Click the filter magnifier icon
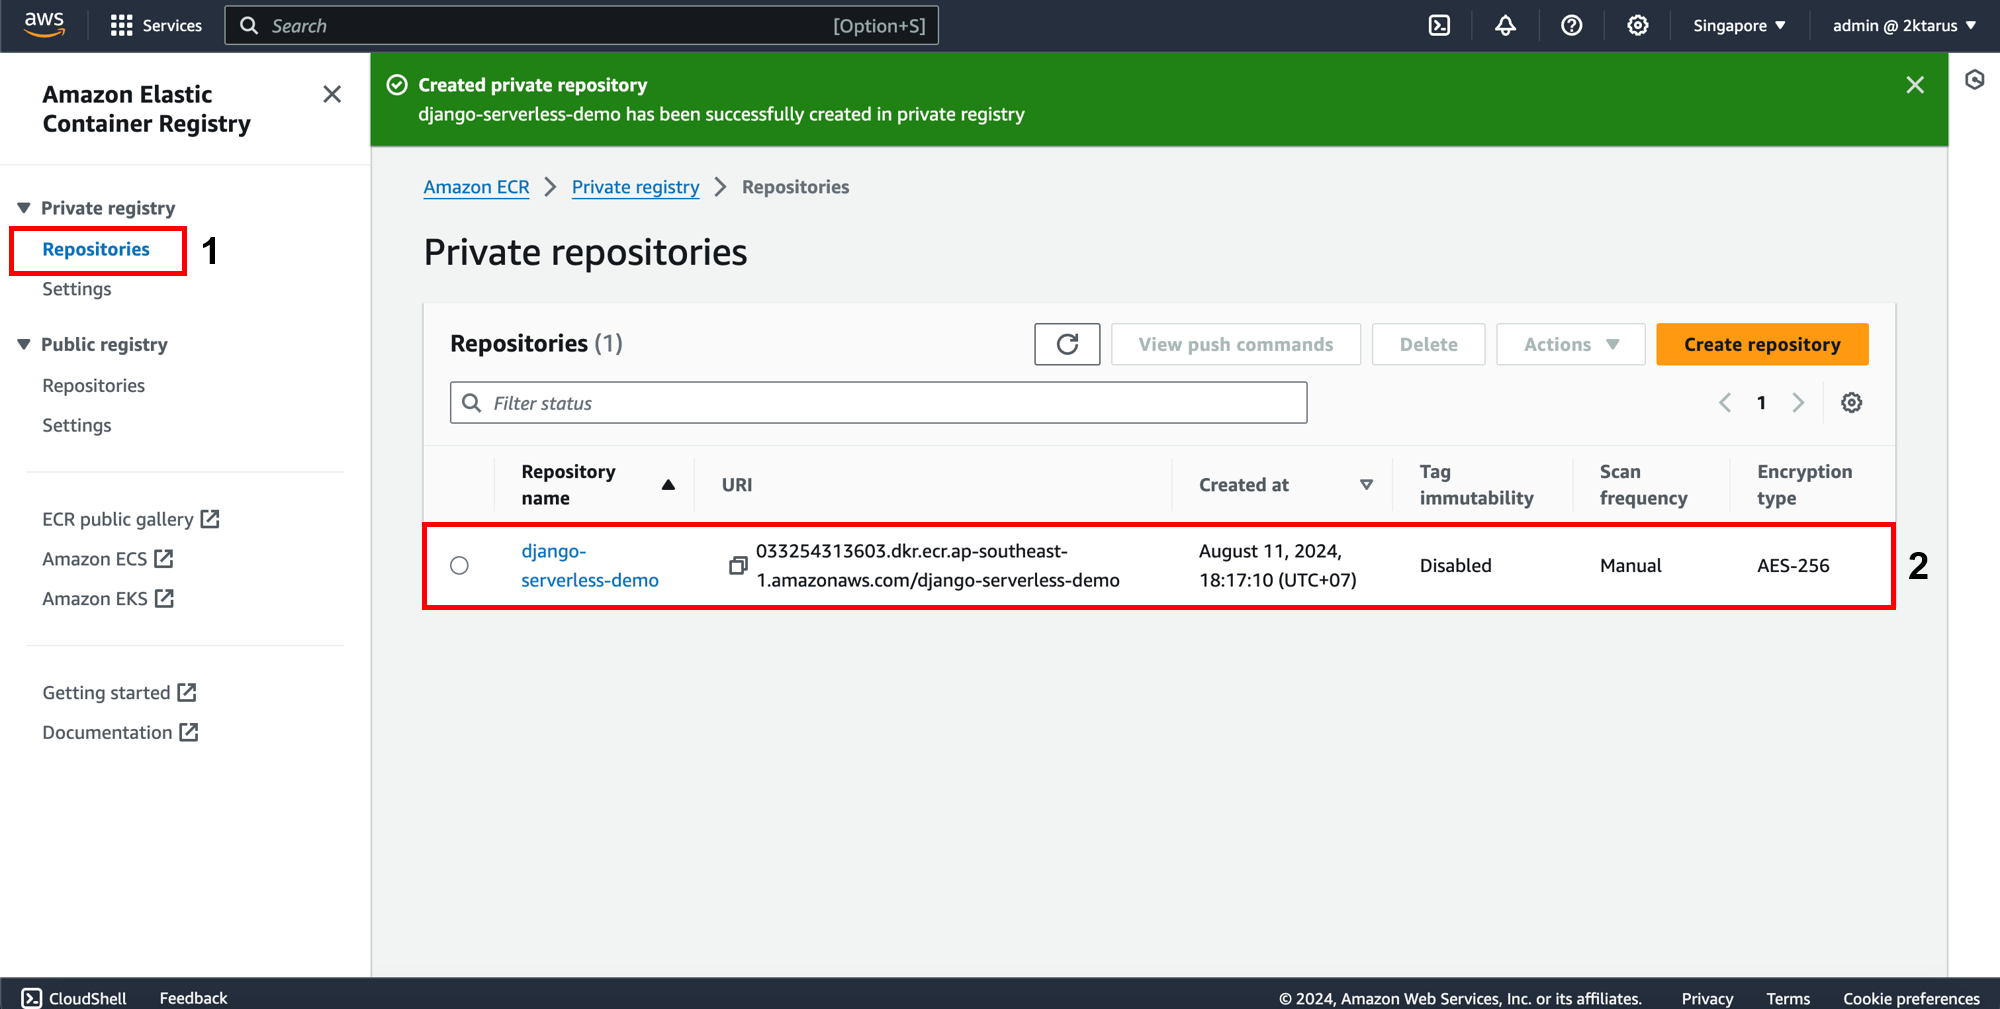 [x=472, y=403]
